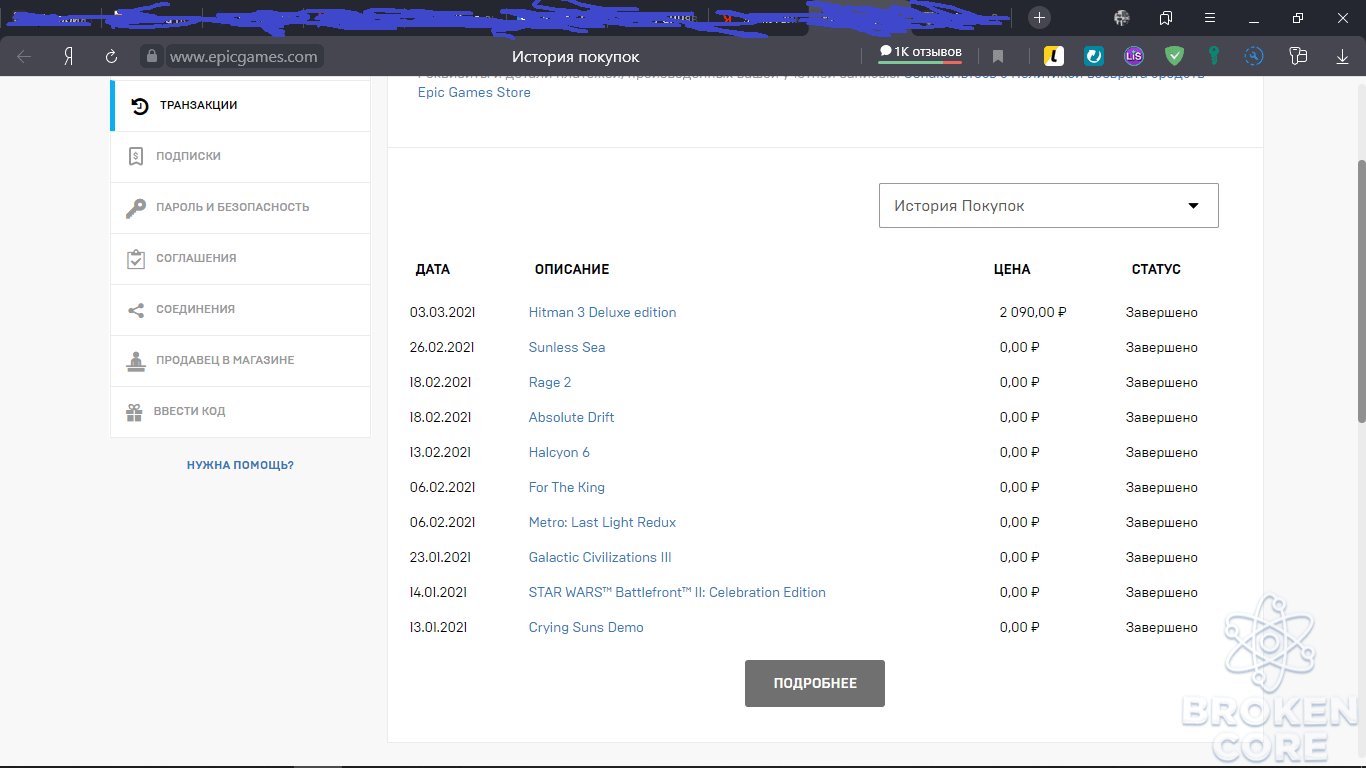Click Завершено status in Hitman 3 row

pyautogui.click(x=1161, y=312)
